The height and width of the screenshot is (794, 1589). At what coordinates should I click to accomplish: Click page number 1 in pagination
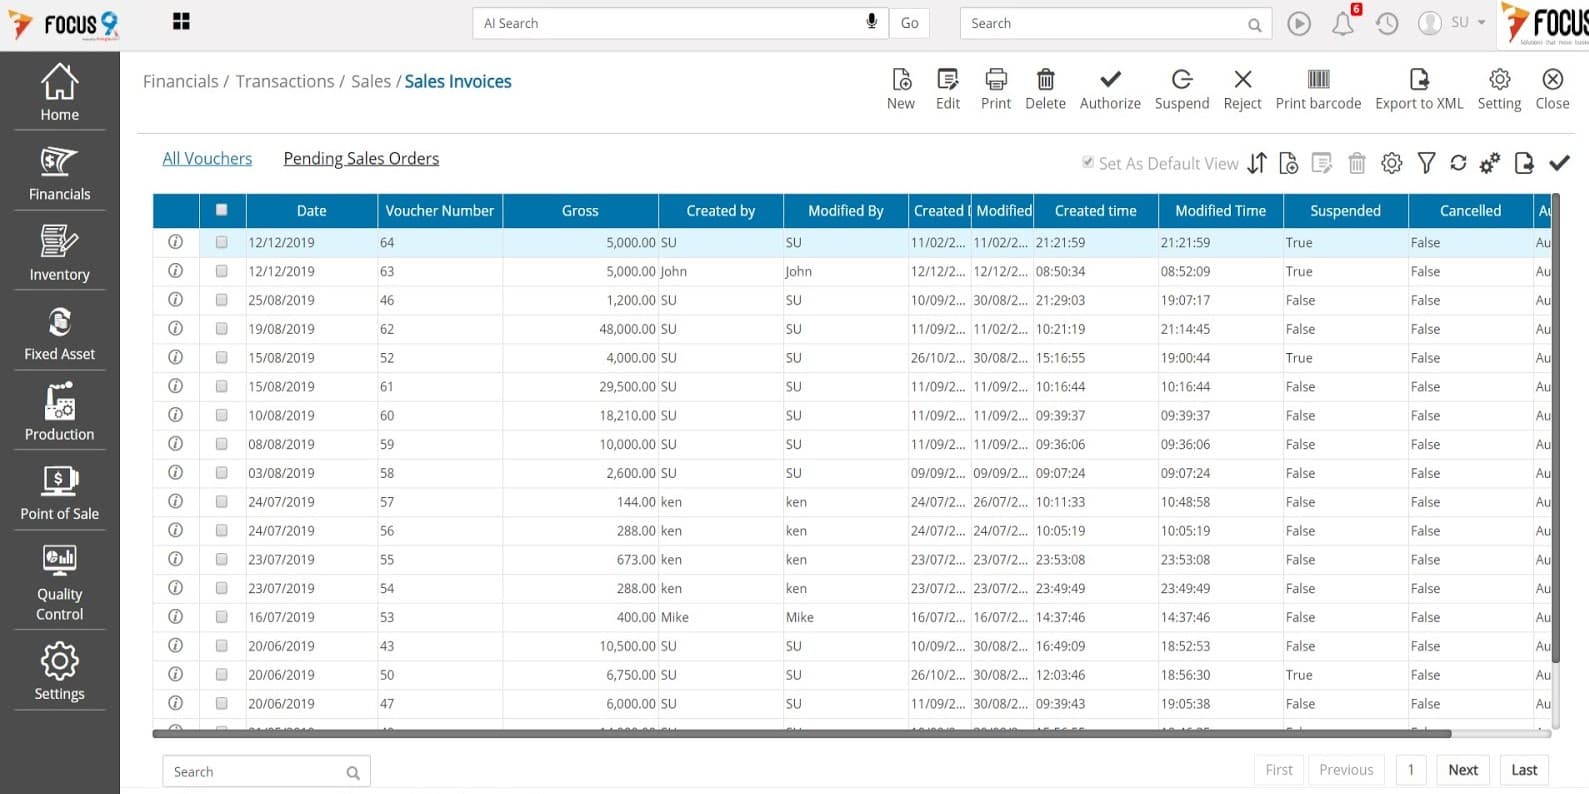1411,770
